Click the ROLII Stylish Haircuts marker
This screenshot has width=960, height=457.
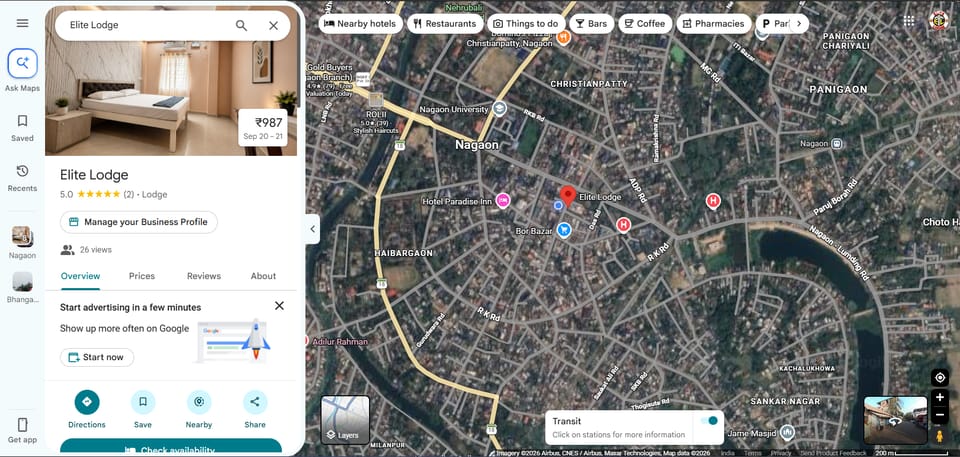tap(375, 100)
